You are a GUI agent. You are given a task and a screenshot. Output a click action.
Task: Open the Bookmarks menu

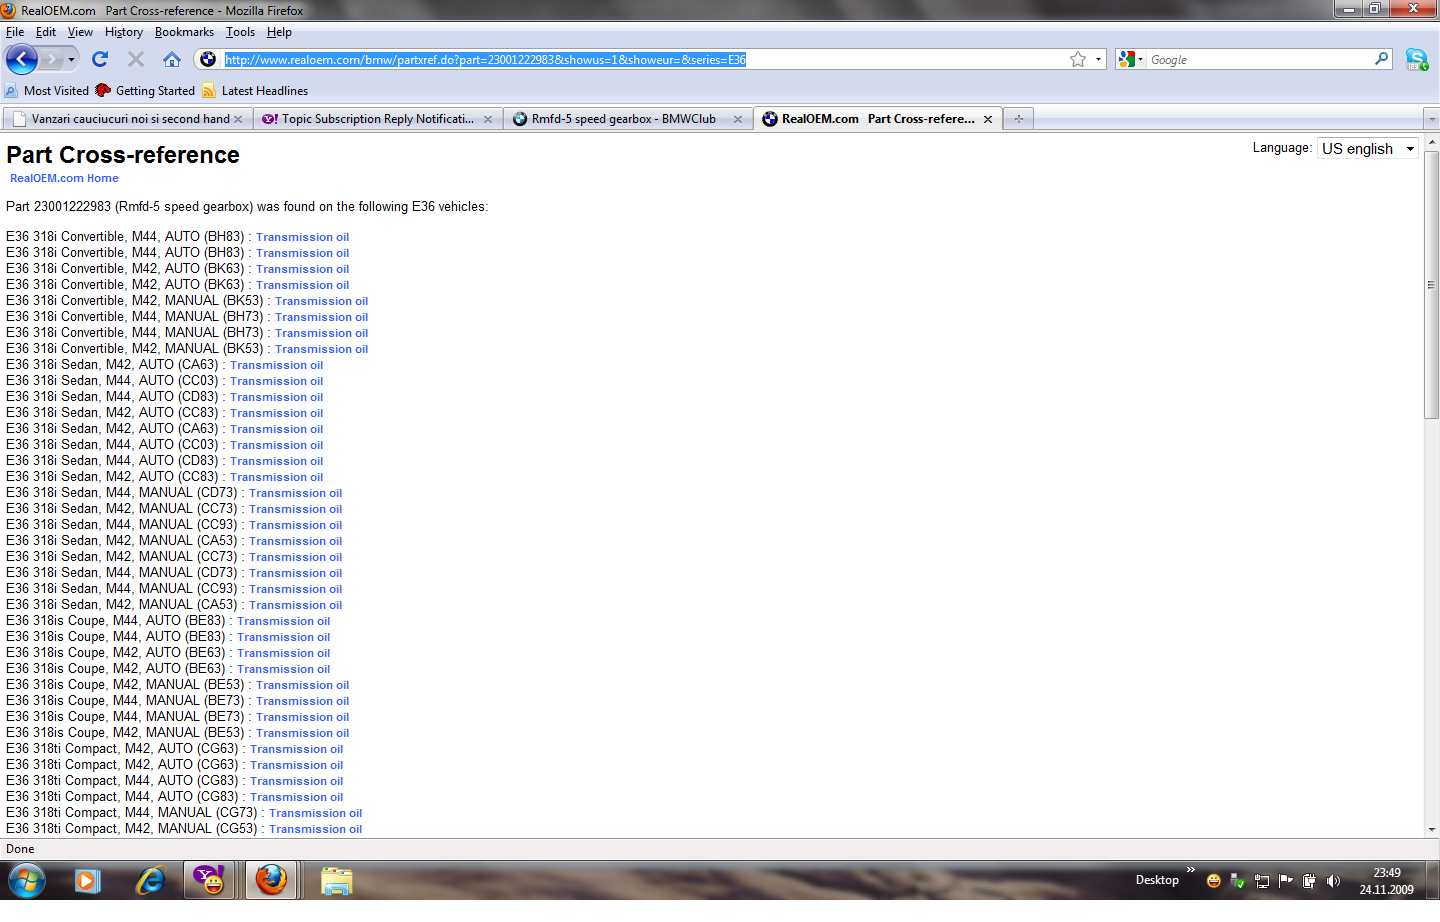pyautogui.click(x=184, y=32)
